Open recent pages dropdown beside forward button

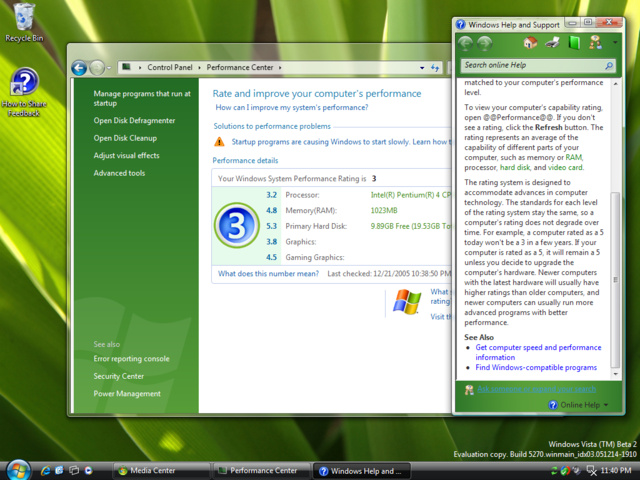109,68
